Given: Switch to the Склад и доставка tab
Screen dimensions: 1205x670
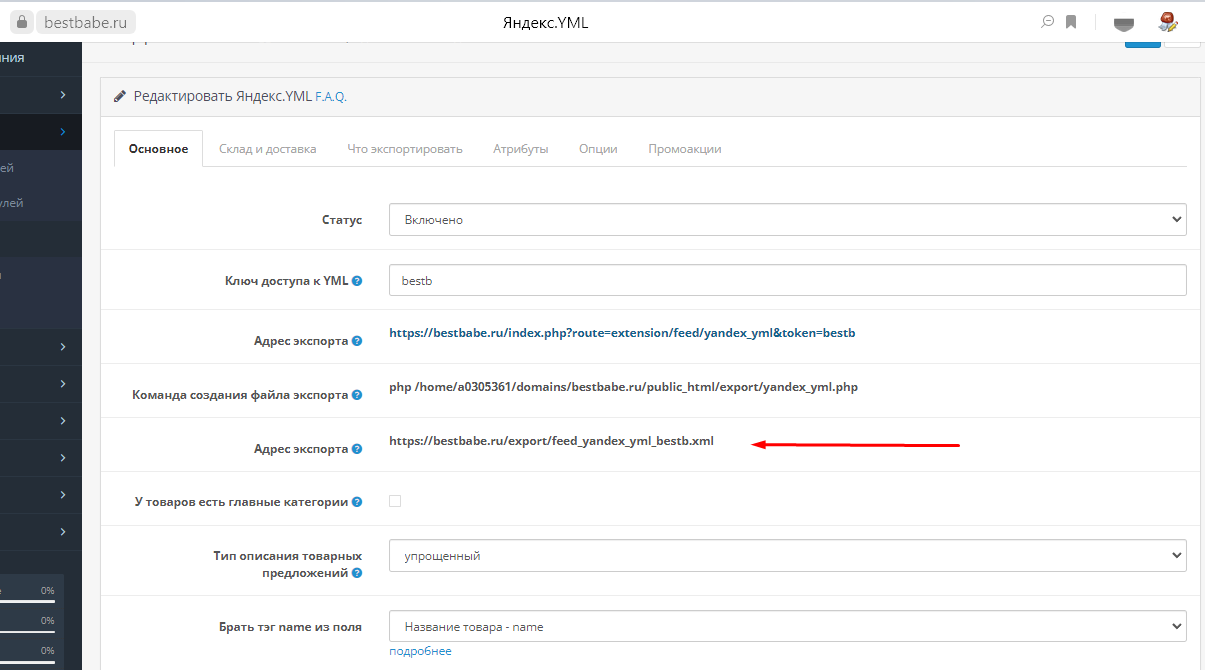Looking at the screenshot, I should point(268,149).
